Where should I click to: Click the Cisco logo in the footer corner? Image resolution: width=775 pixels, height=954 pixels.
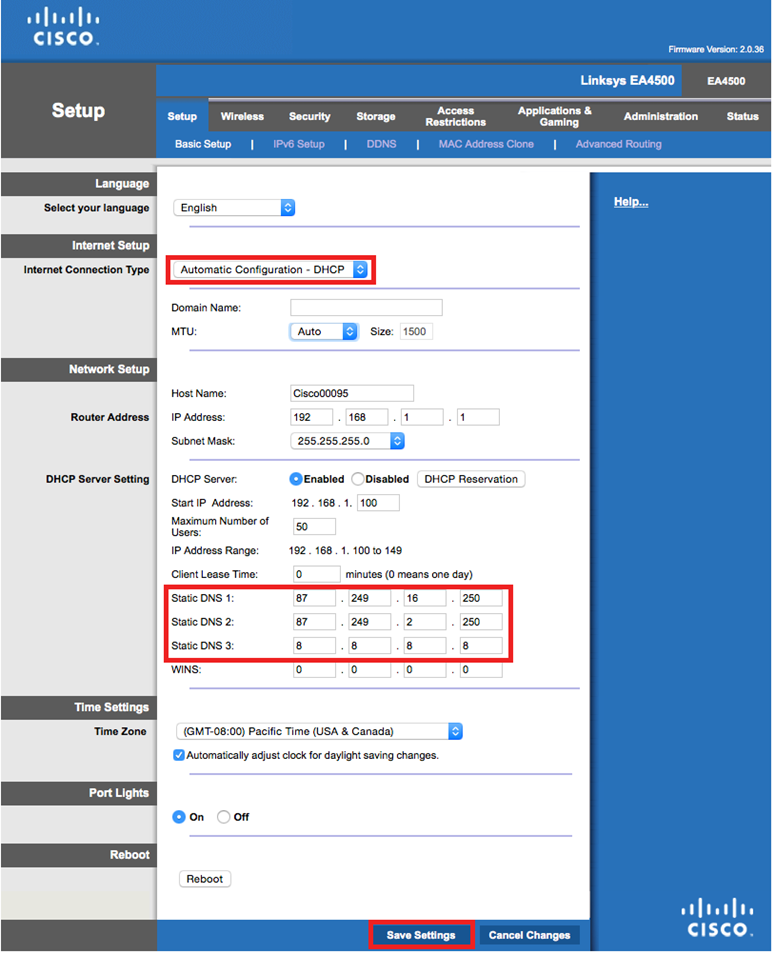pyautogui.click(x=718, y=918)
